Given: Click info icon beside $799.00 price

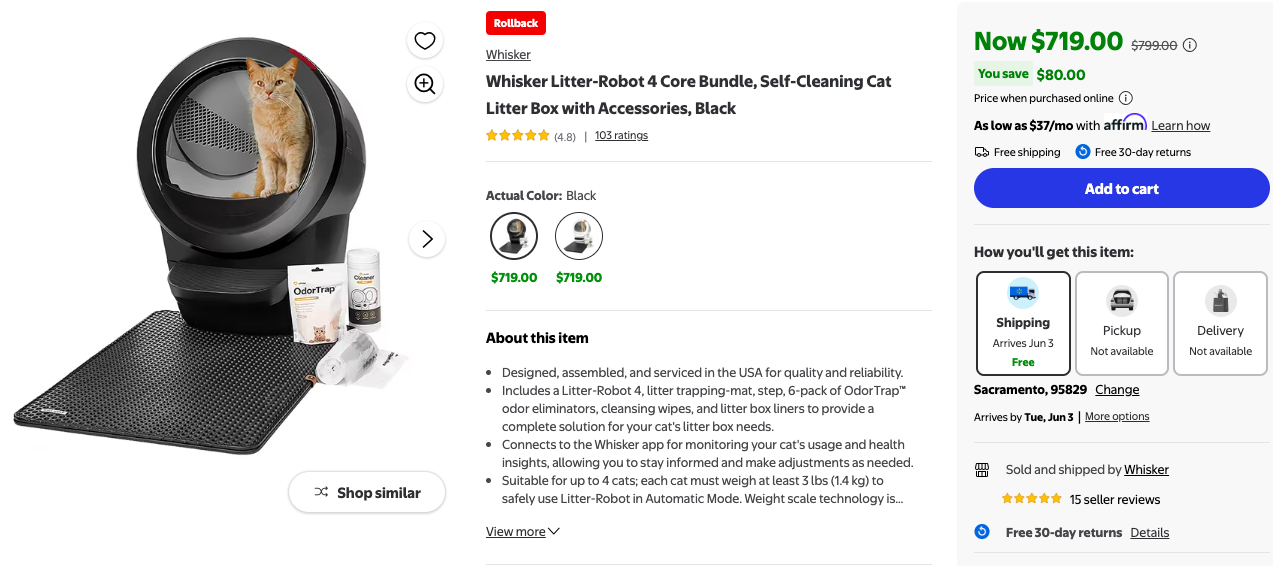Looking at the screenshot, I should (1190, 45).
